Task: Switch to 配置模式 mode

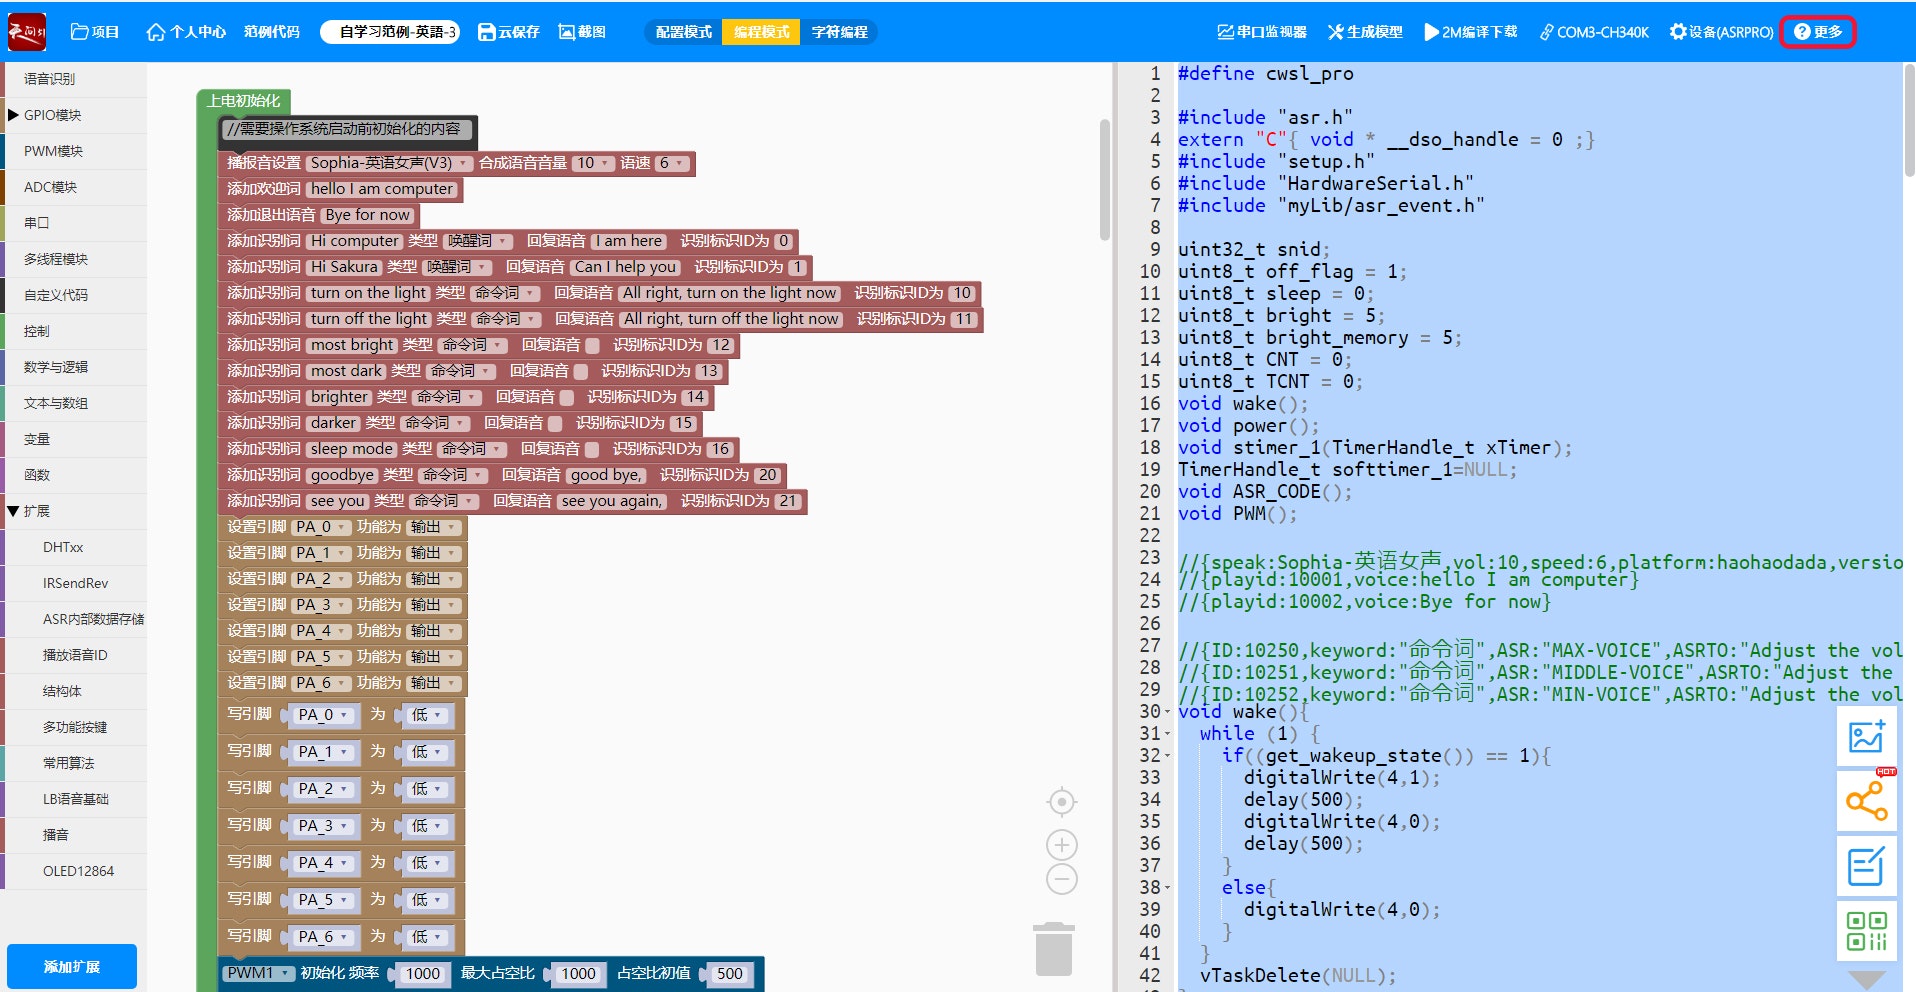Action: coord(683,32)
